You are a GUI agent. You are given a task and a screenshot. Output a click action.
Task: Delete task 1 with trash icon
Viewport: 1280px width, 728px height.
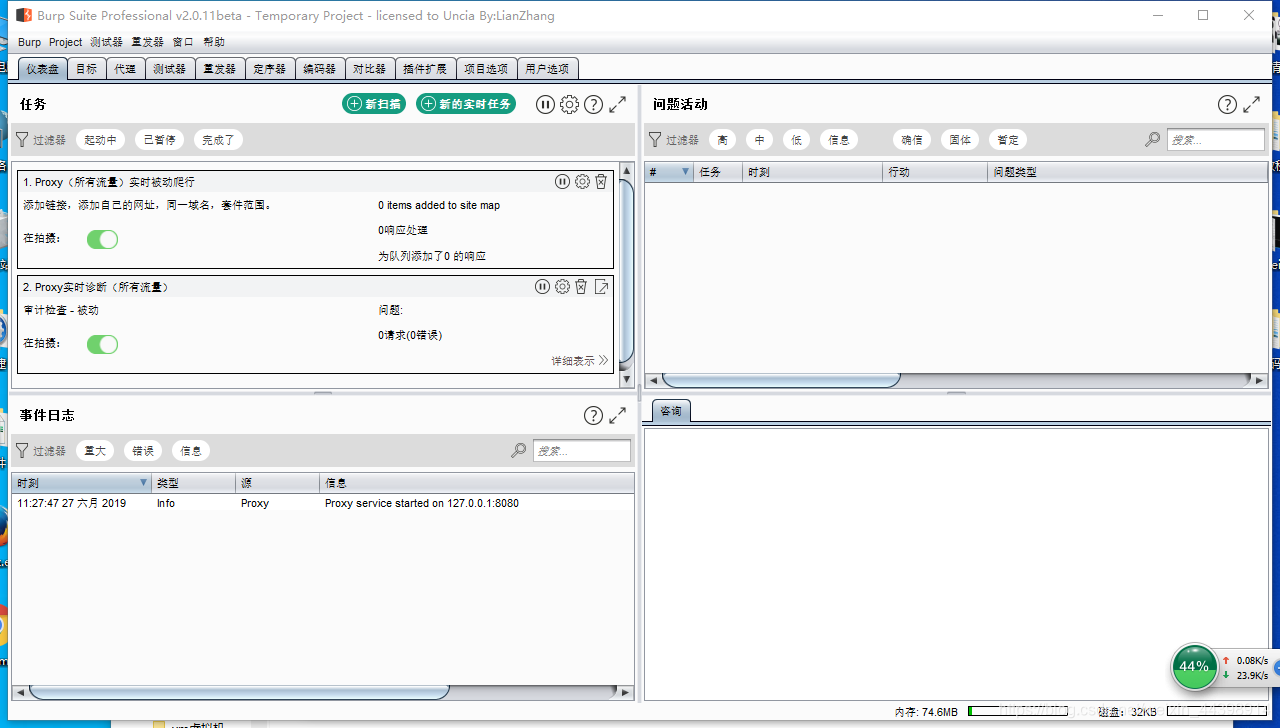click(x=601, y=181)
